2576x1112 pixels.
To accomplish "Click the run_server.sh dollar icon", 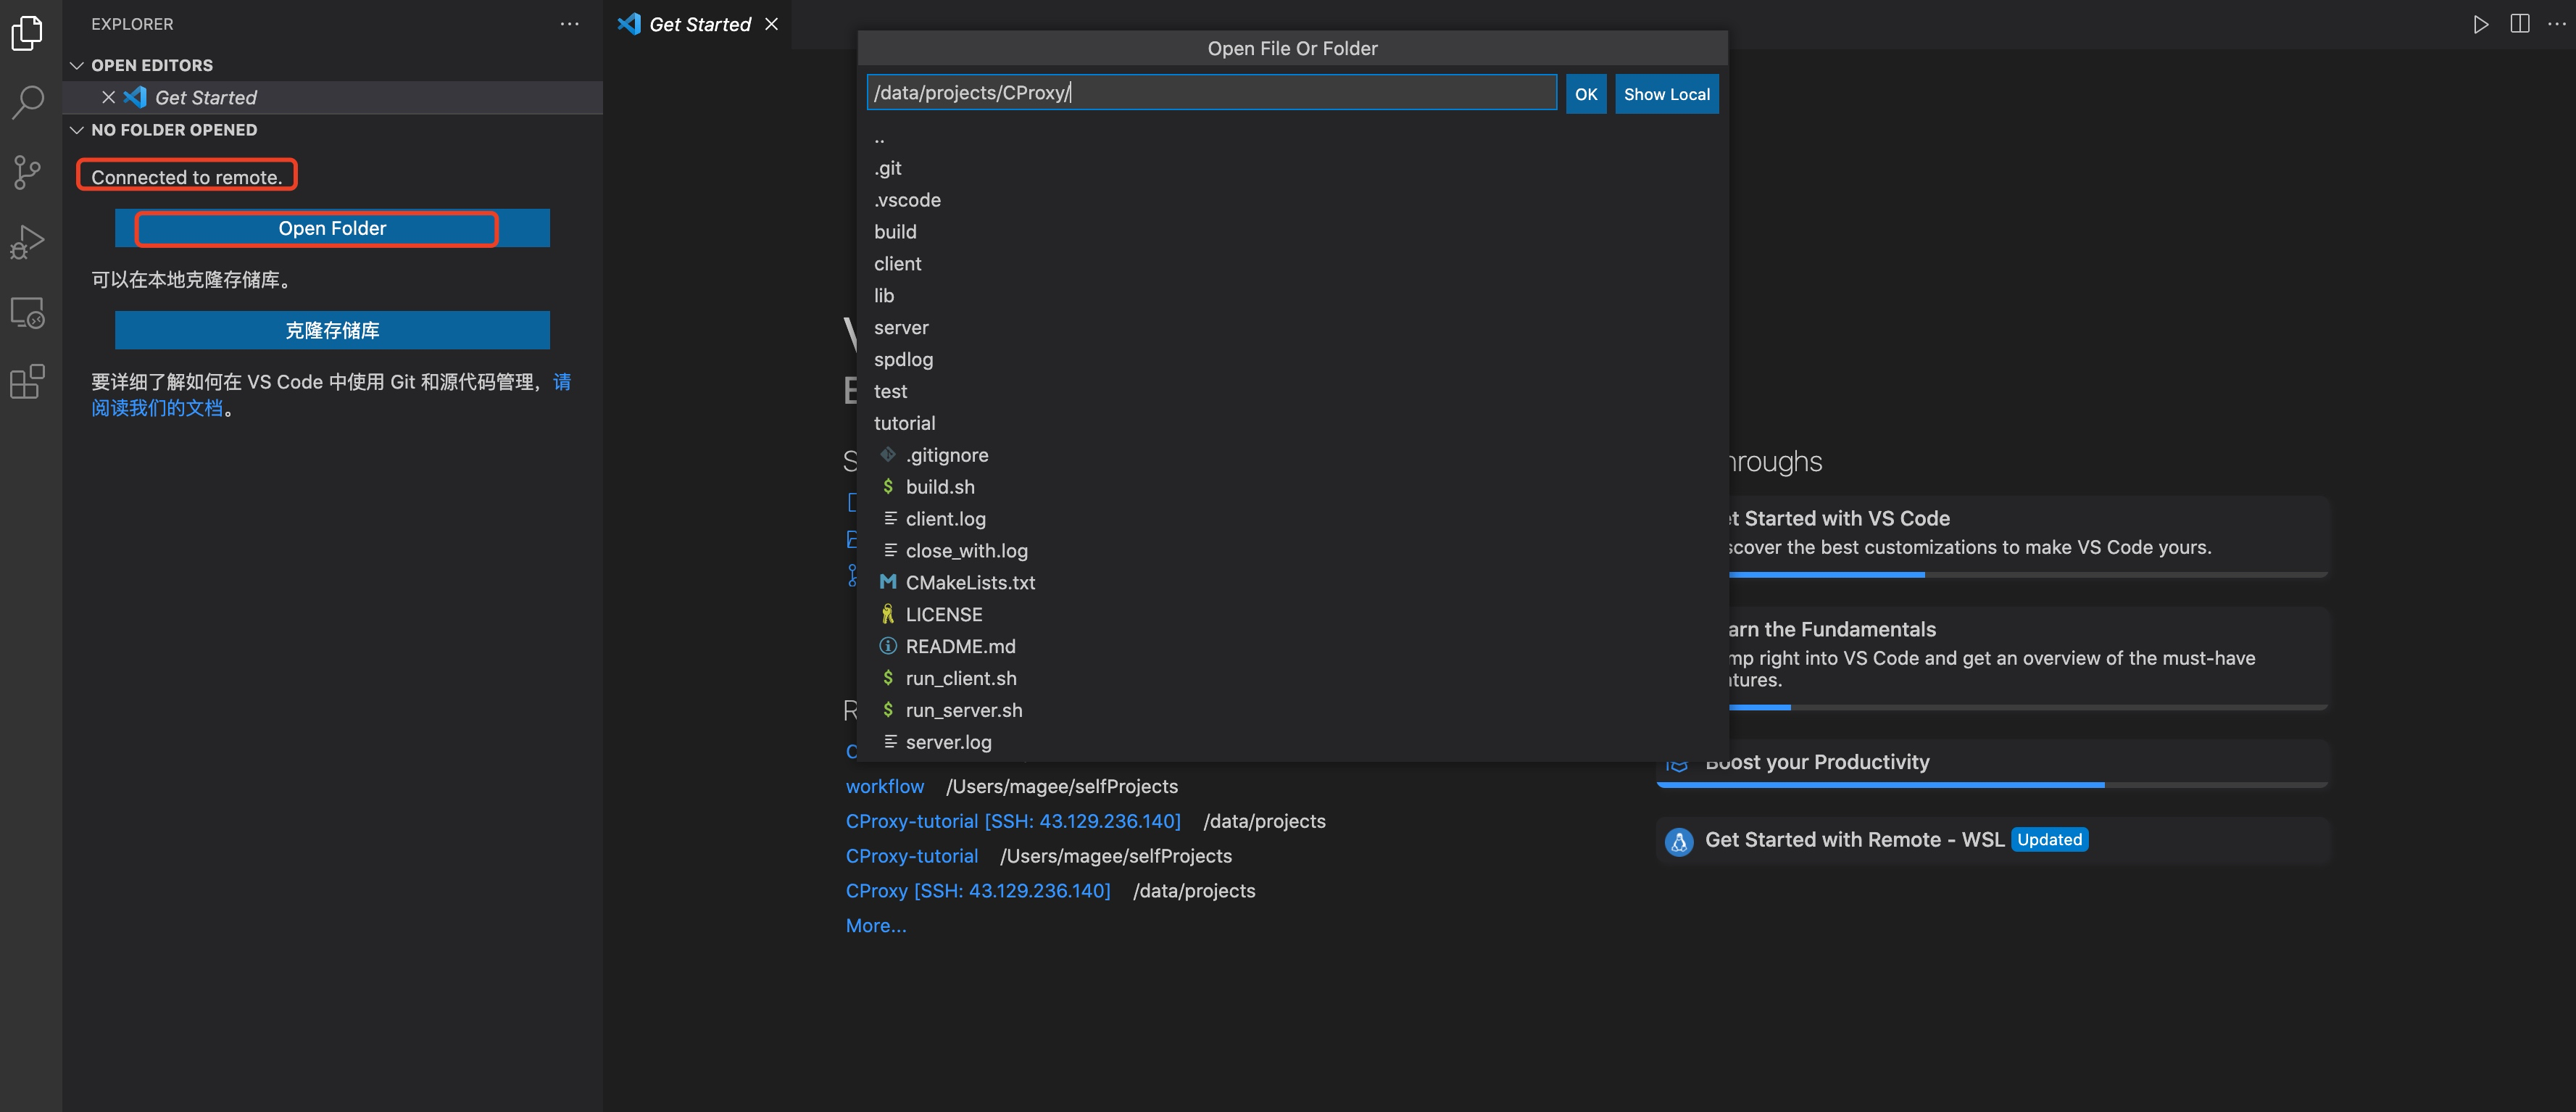I will pyautogui.click(x=888, y=710).
